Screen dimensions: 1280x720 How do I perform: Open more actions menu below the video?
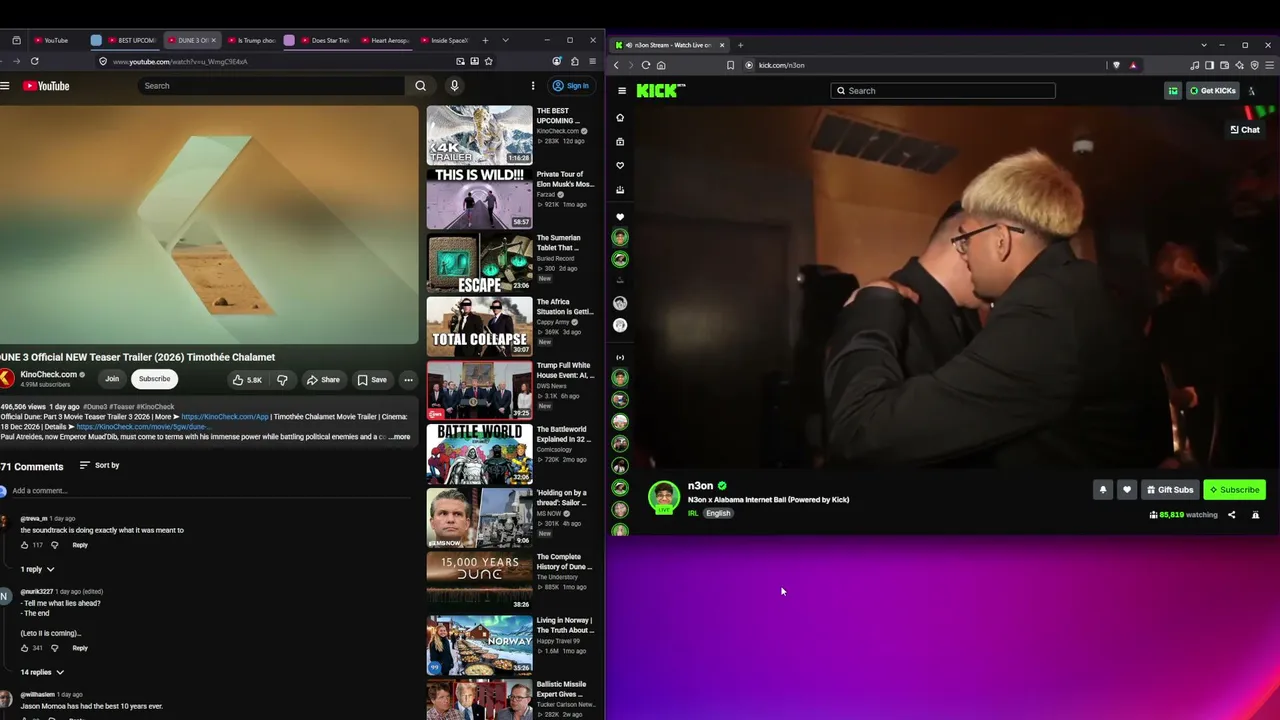pyautogui.click(x=408, y=380)
